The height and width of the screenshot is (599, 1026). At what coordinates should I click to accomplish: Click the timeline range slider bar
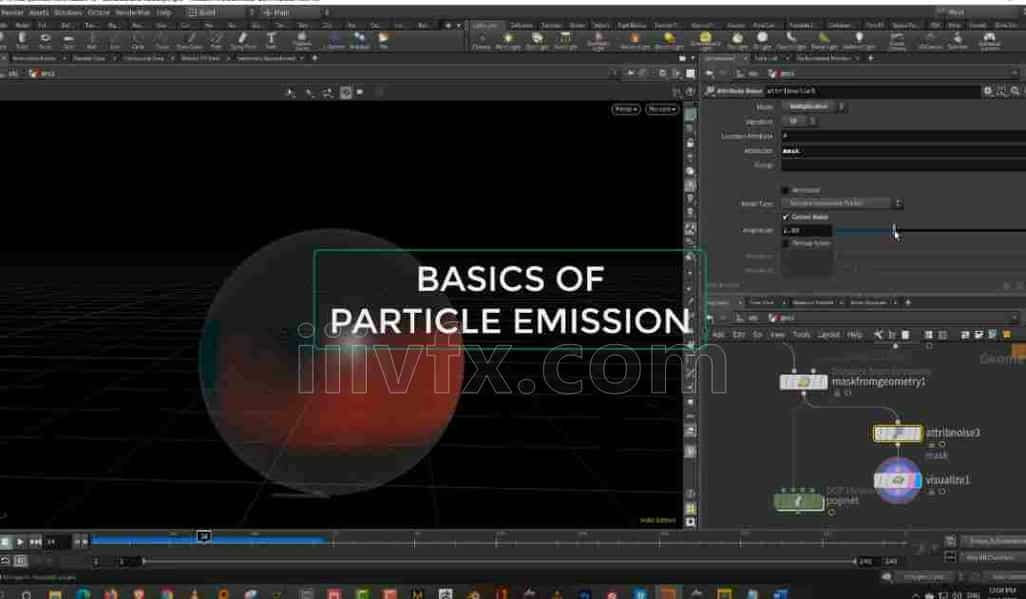499,561
